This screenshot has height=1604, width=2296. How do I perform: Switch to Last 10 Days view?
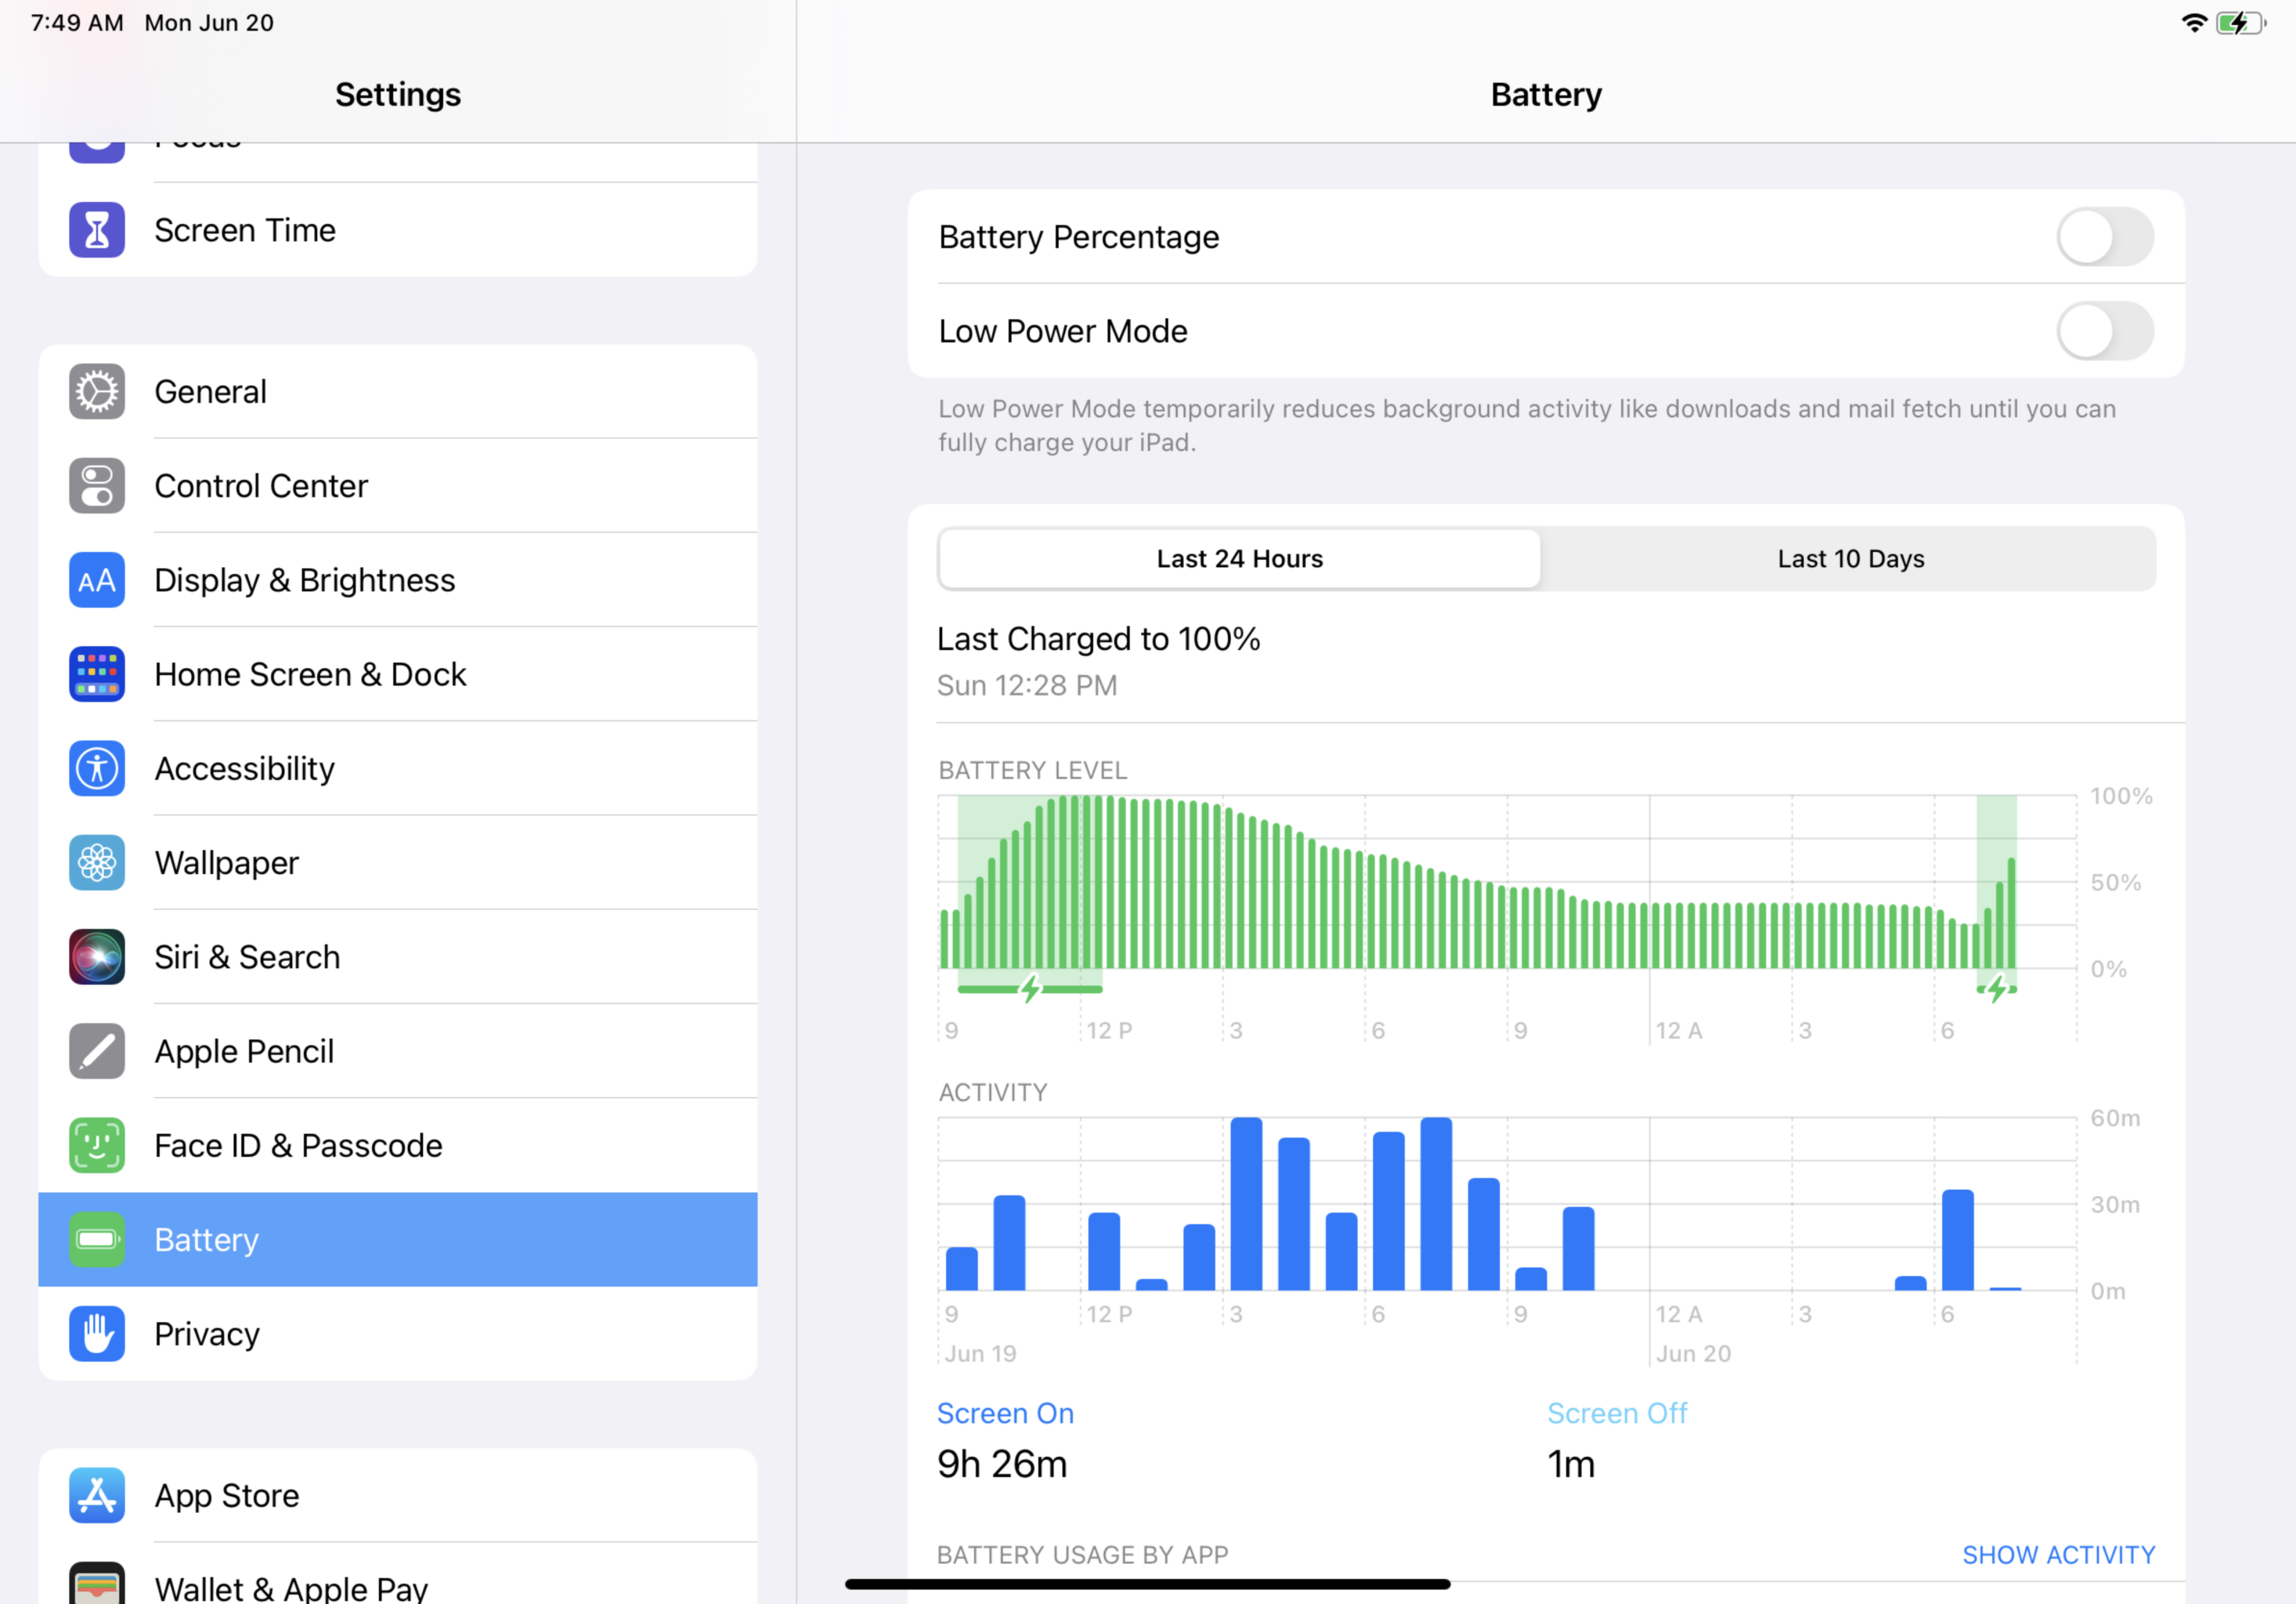(x=1850, y=559)
